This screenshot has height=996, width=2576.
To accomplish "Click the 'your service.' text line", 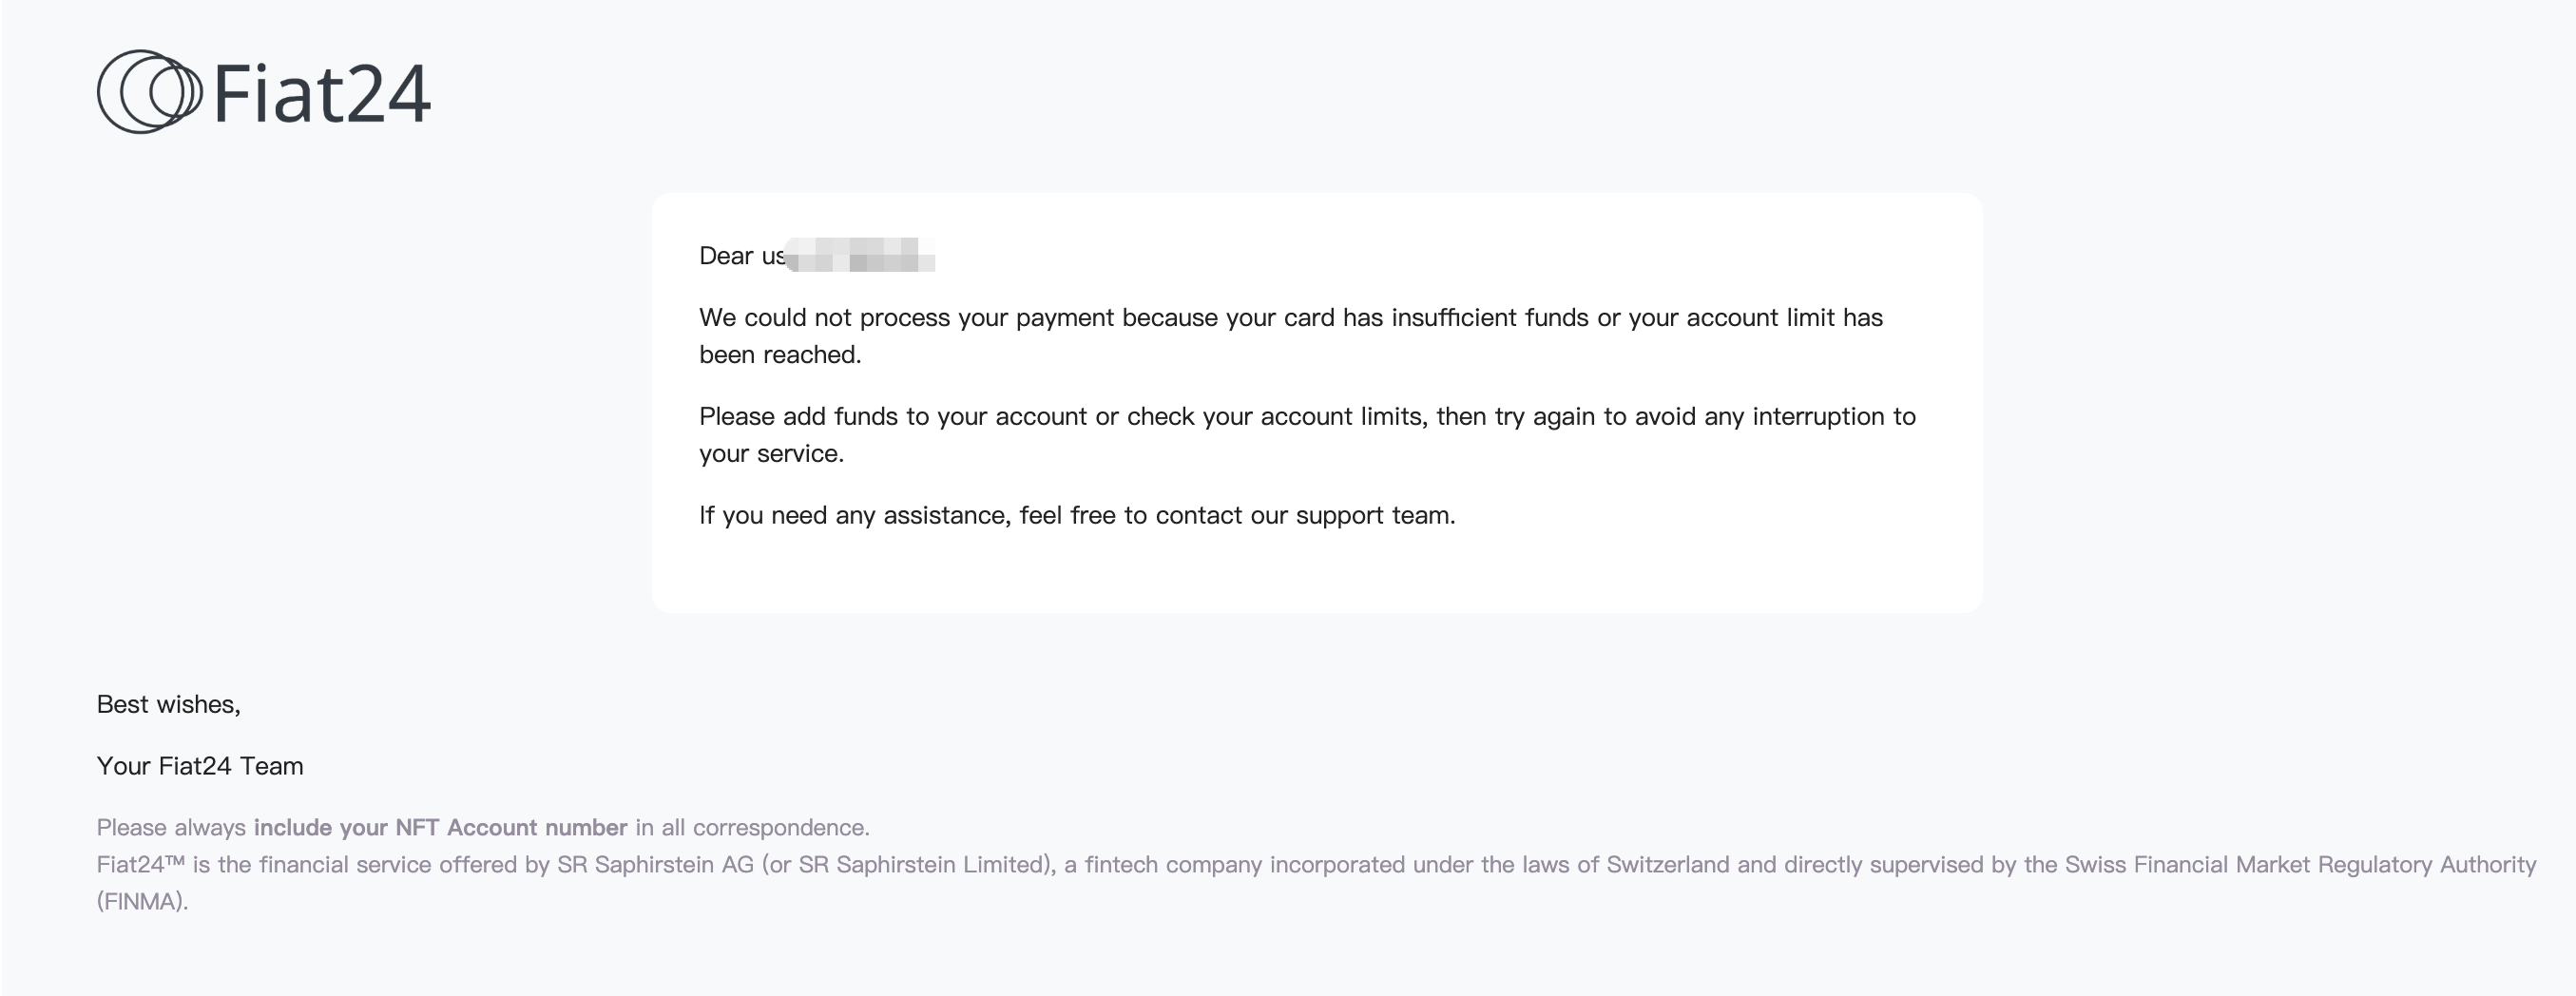I will (771, 454).
